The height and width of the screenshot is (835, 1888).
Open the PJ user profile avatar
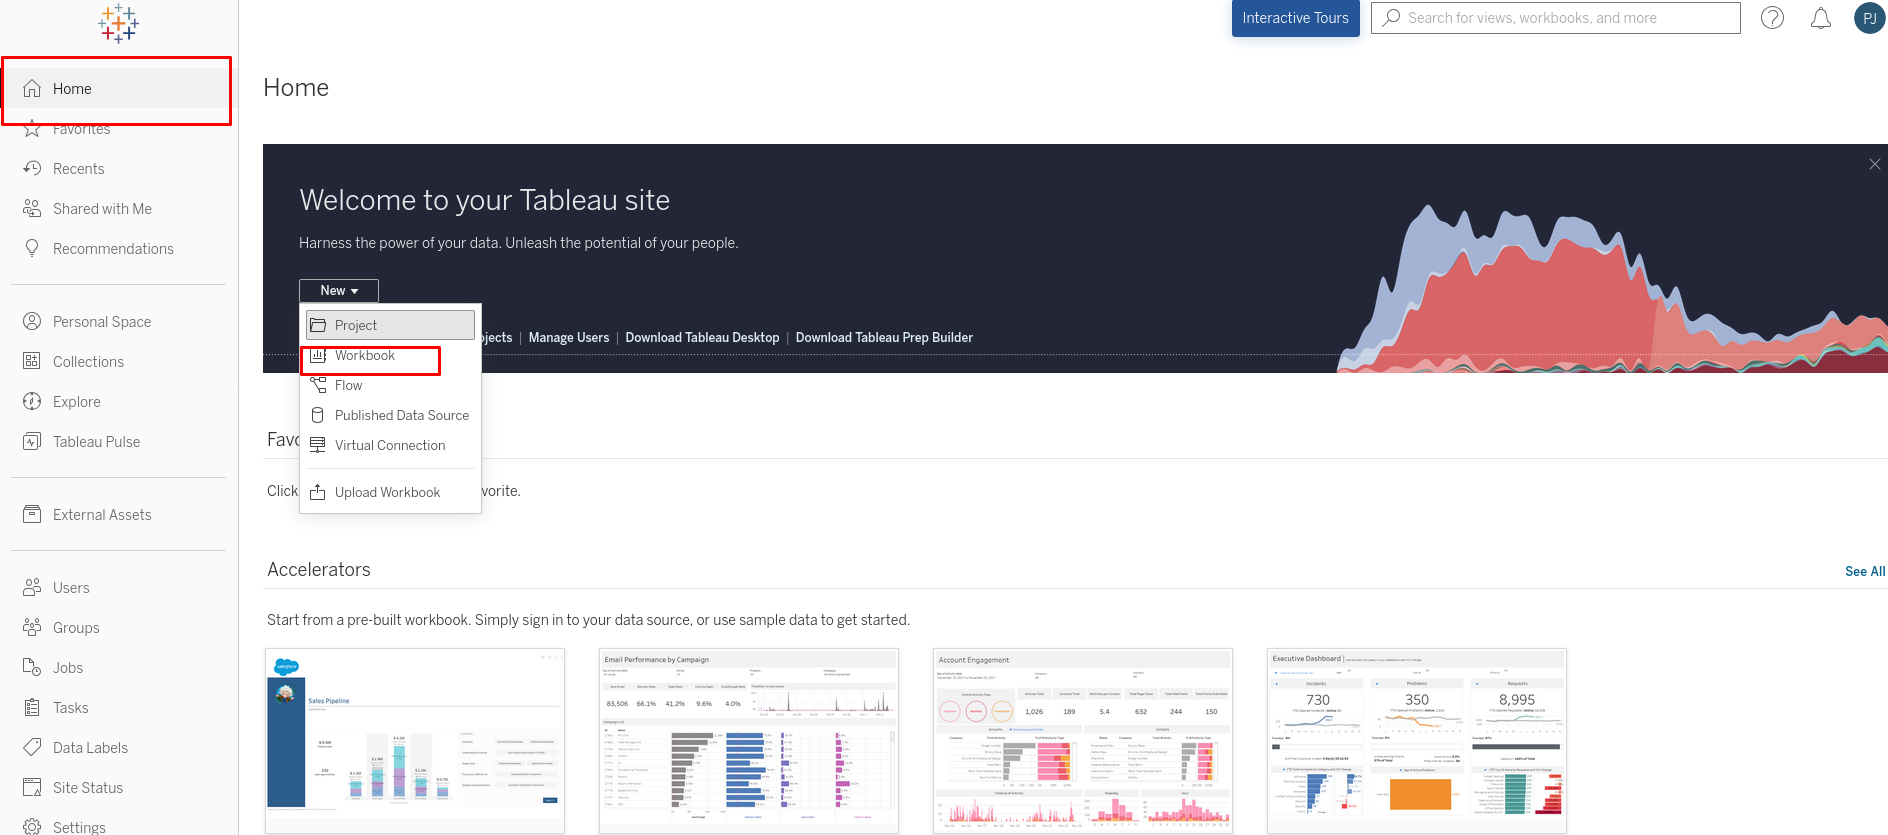point(1869,18)
